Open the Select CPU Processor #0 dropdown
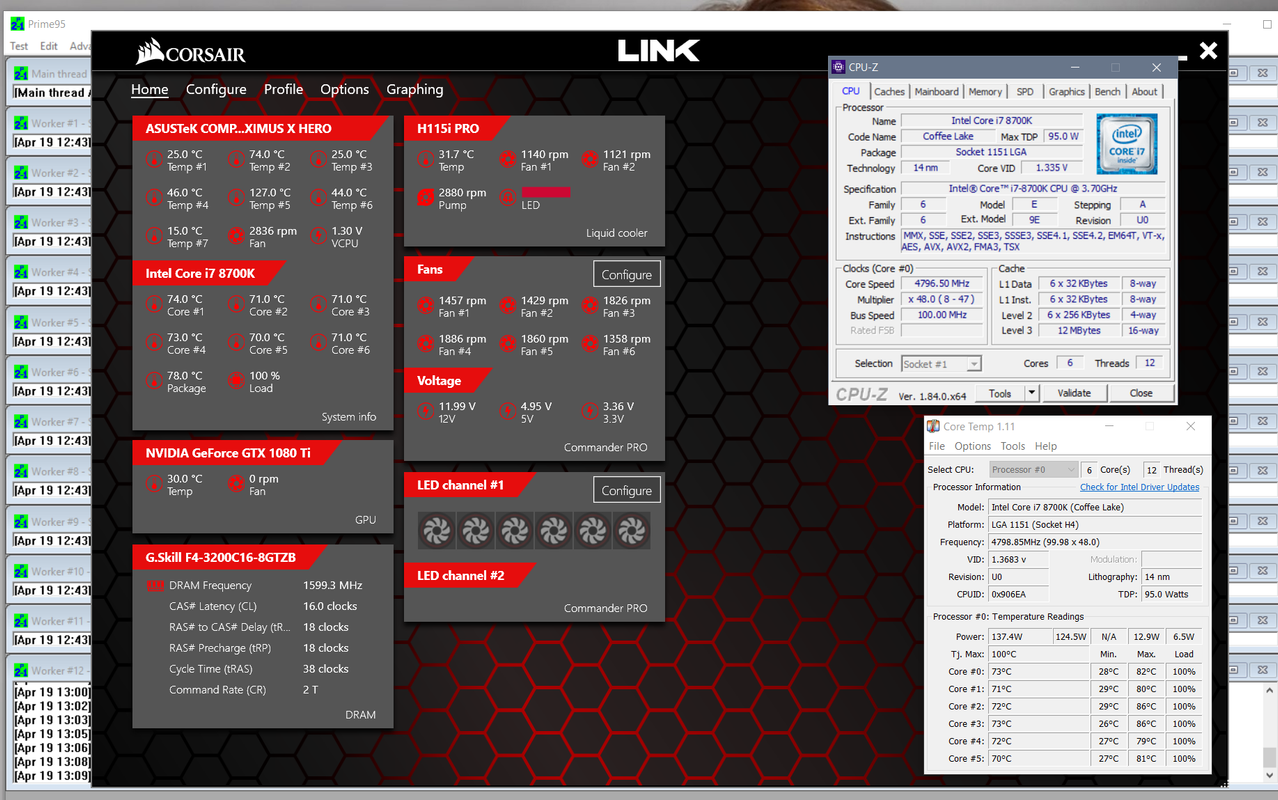This screenshot has height=800, width=1278. pos(1033,469)
